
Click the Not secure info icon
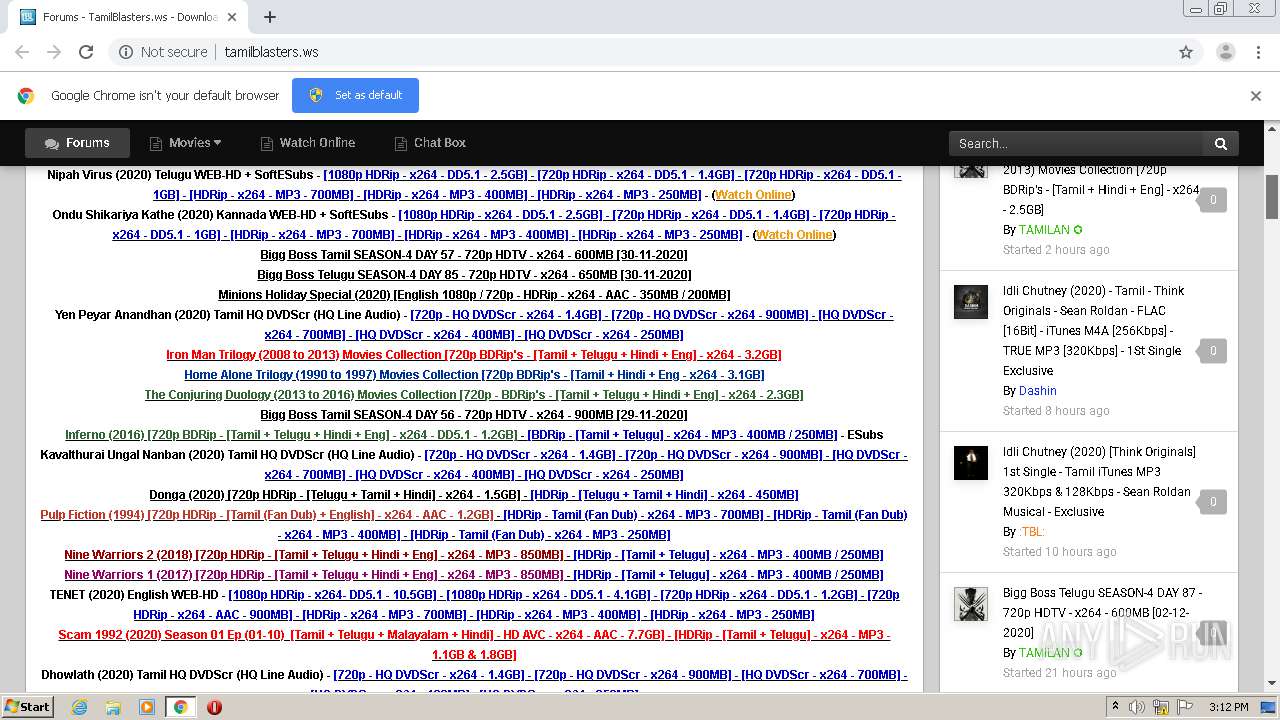coord(126,52)
